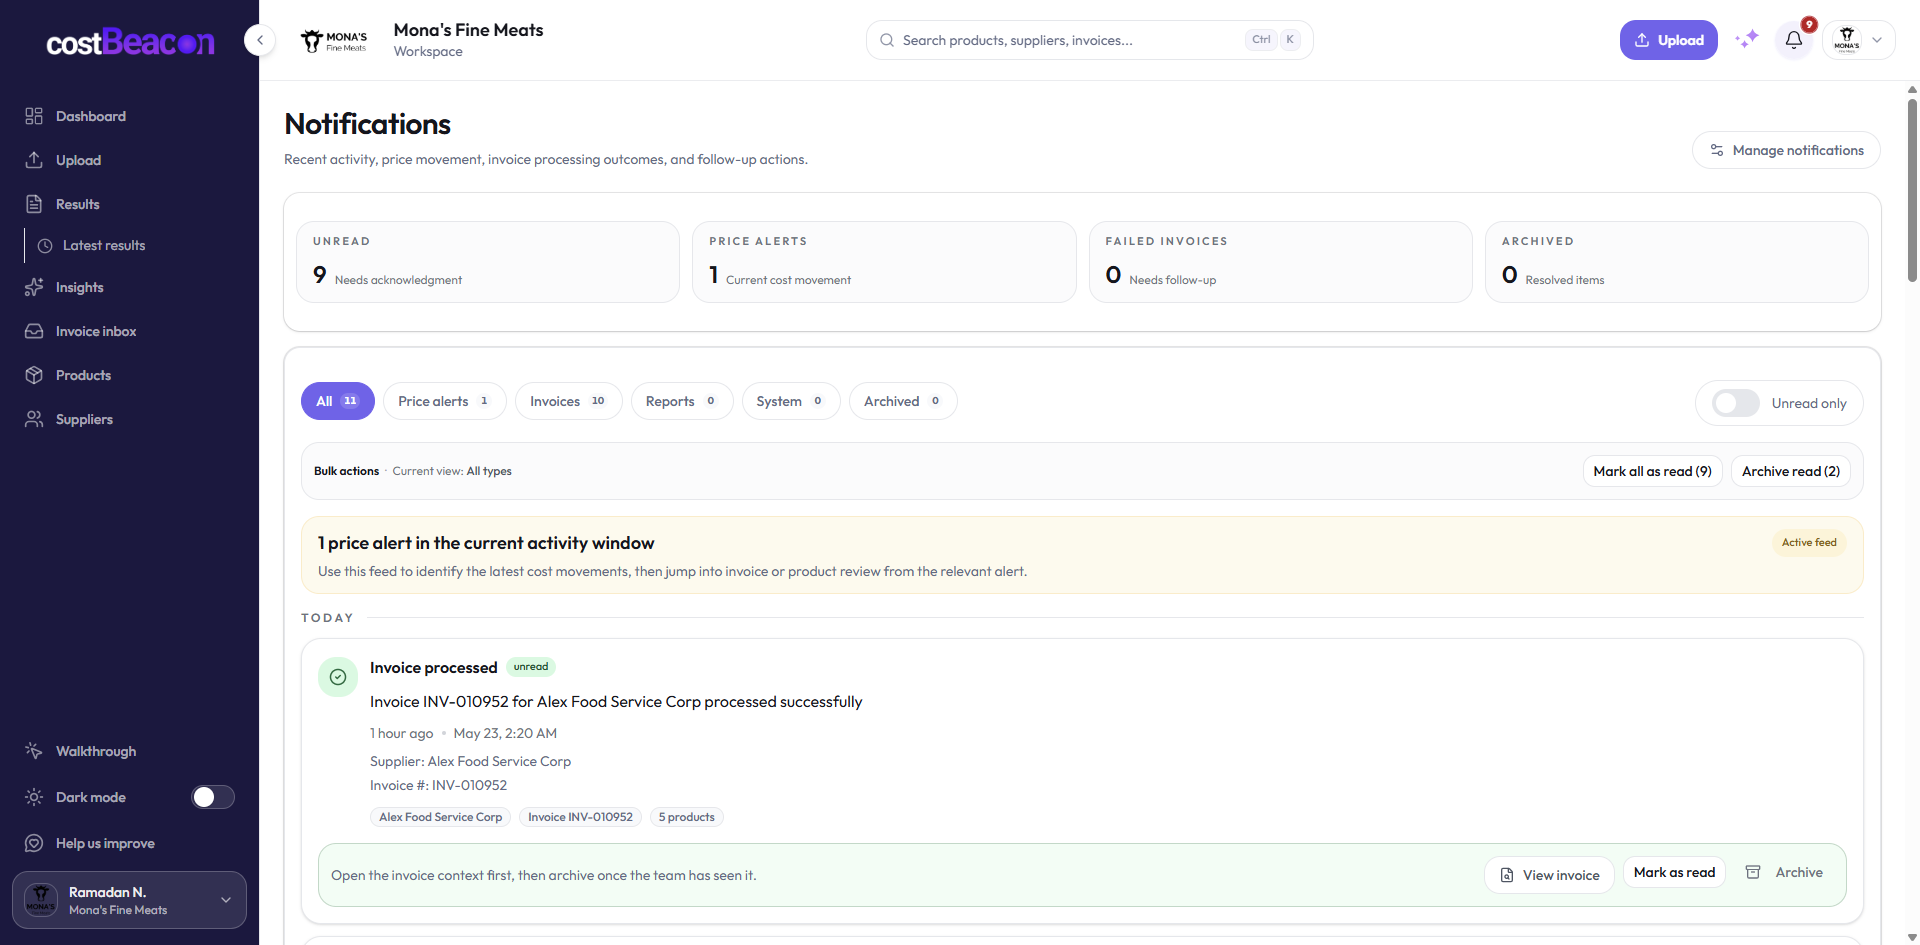Viewport: 1920px width, 945px height.
Task: Open the System tab
Action: 791,401
